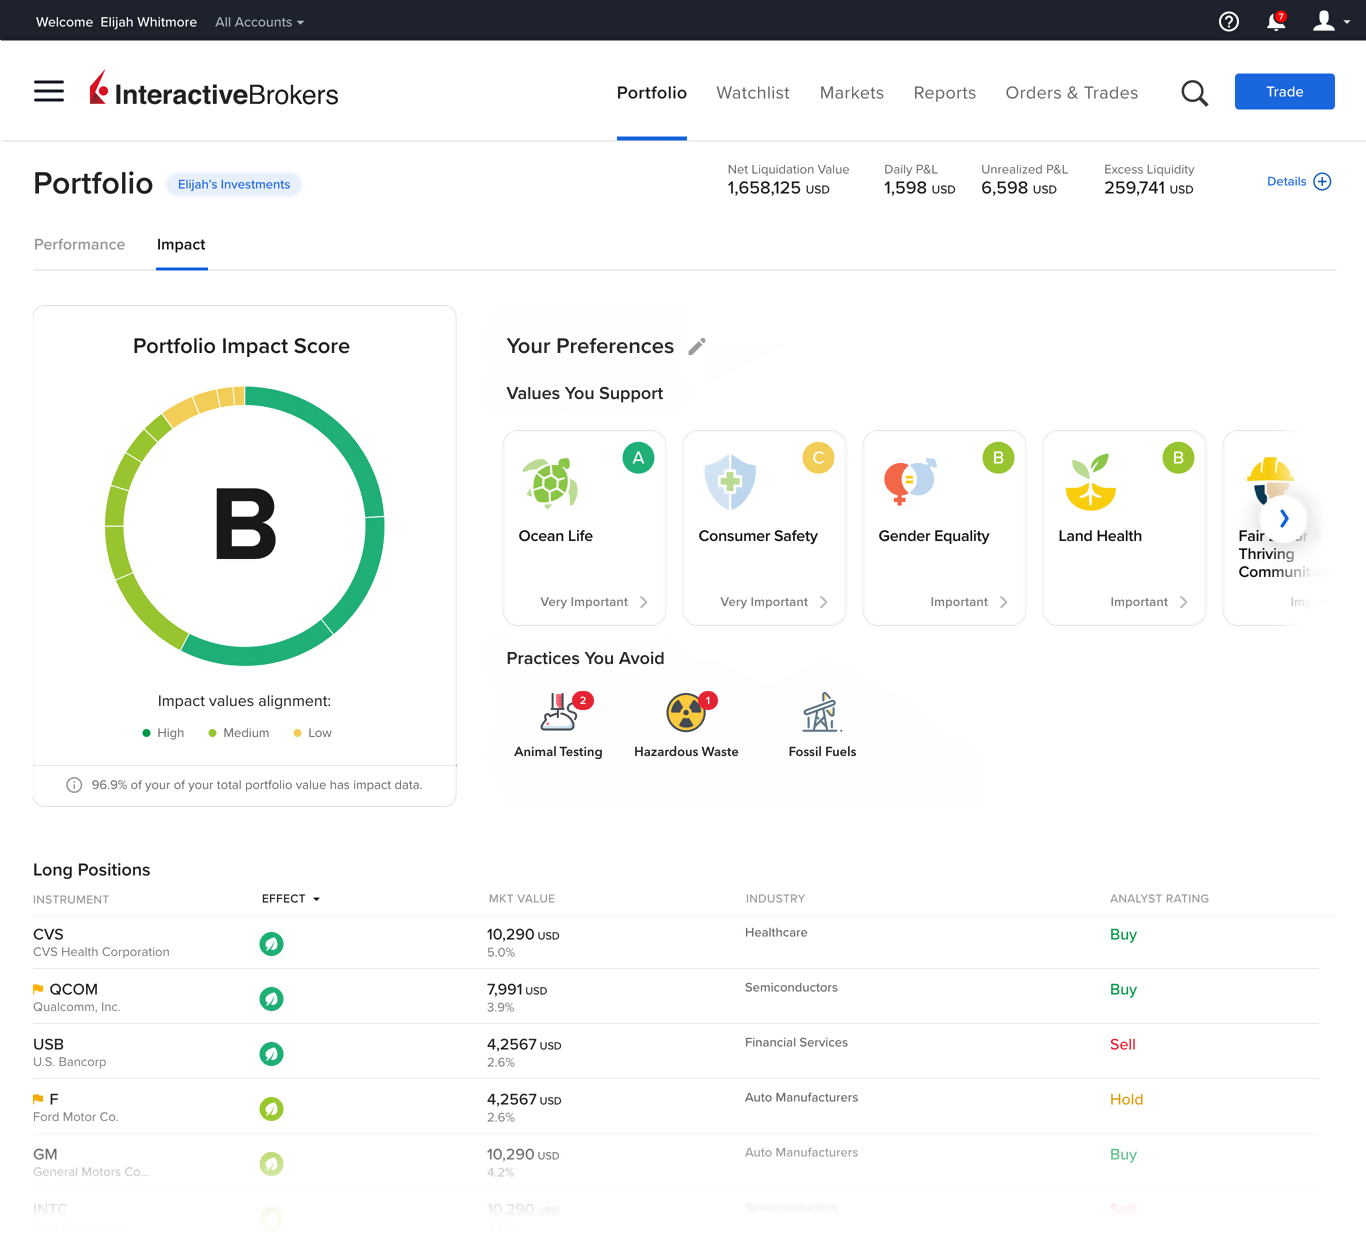1366x1243 pixels.
Task: Open the Watchlist menu item
Action: 752,92
